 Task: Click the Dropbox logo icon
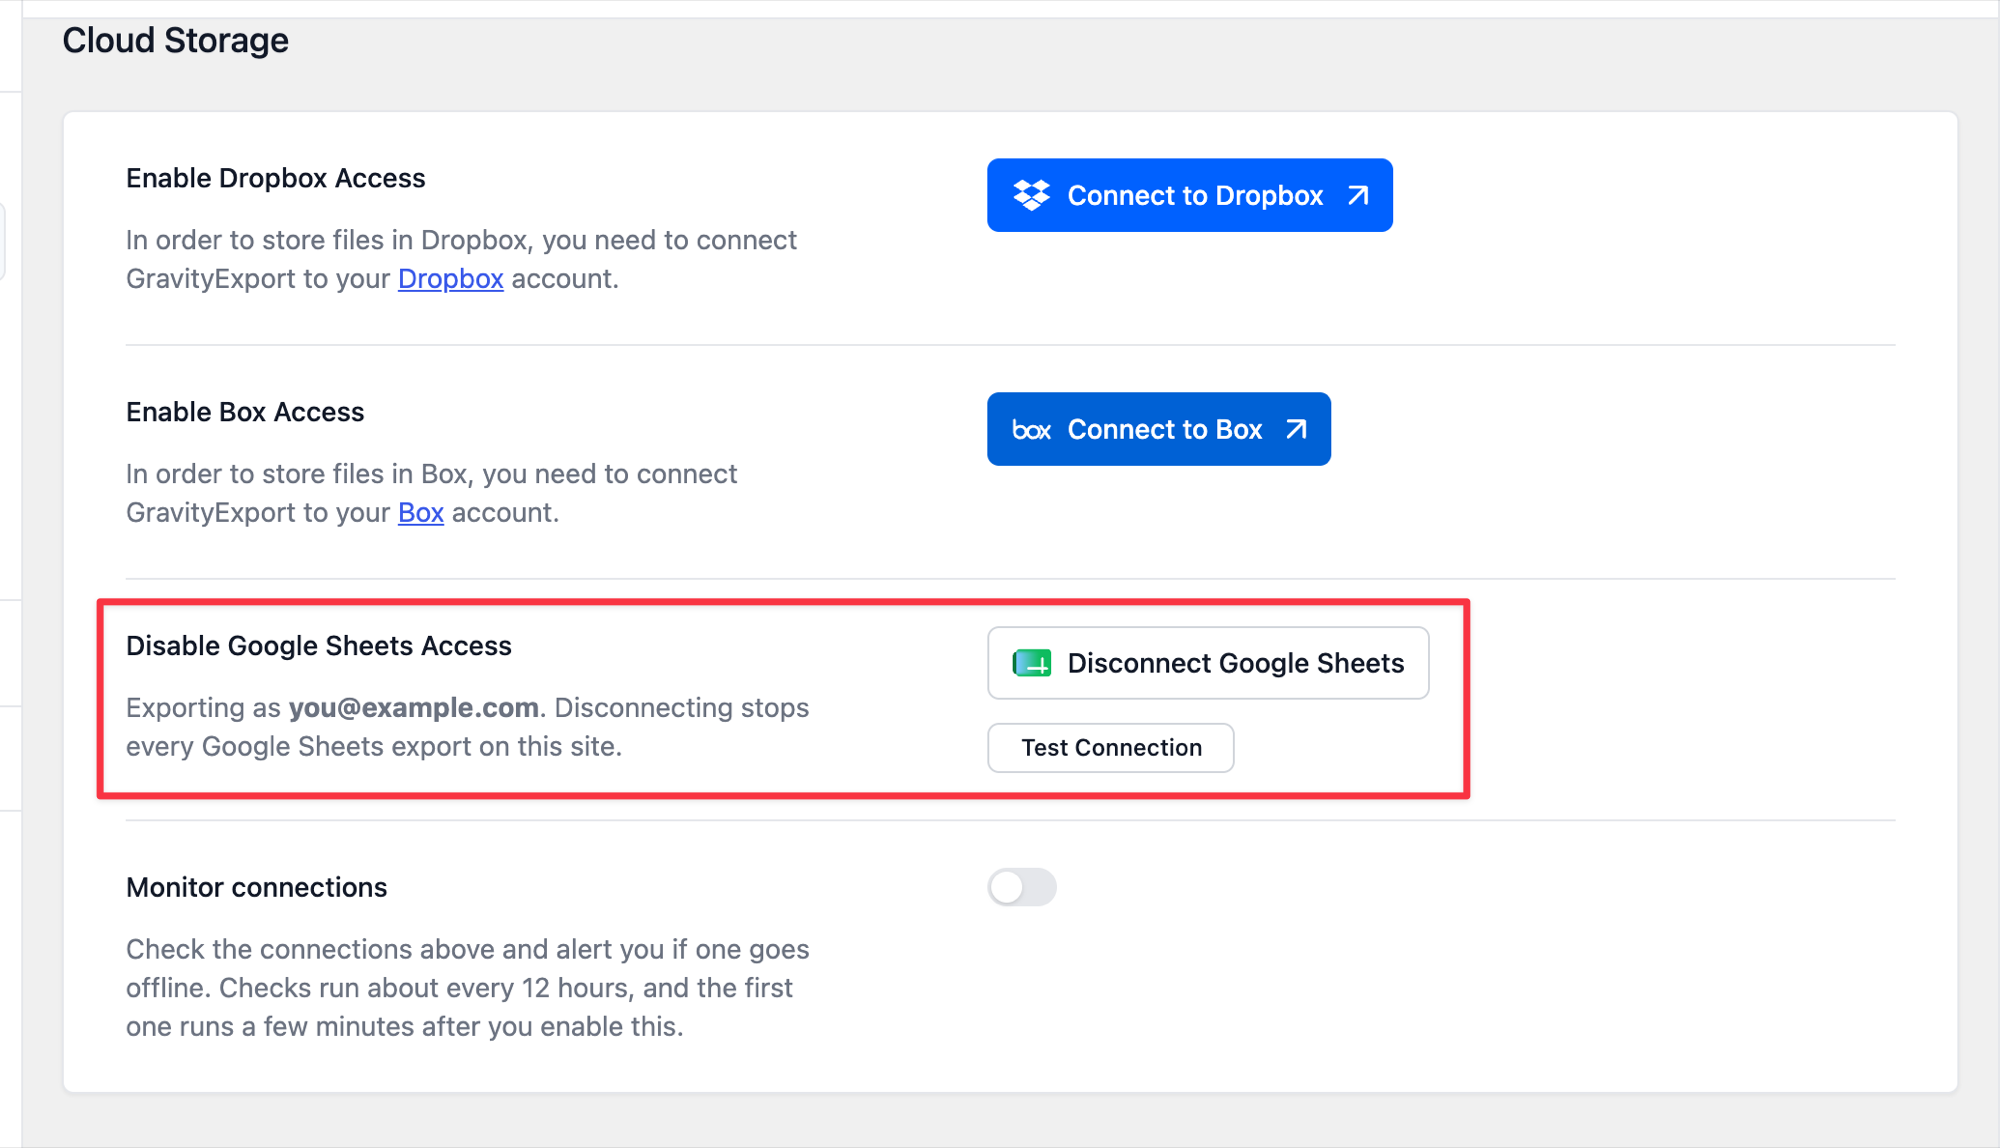point(1031,195)
